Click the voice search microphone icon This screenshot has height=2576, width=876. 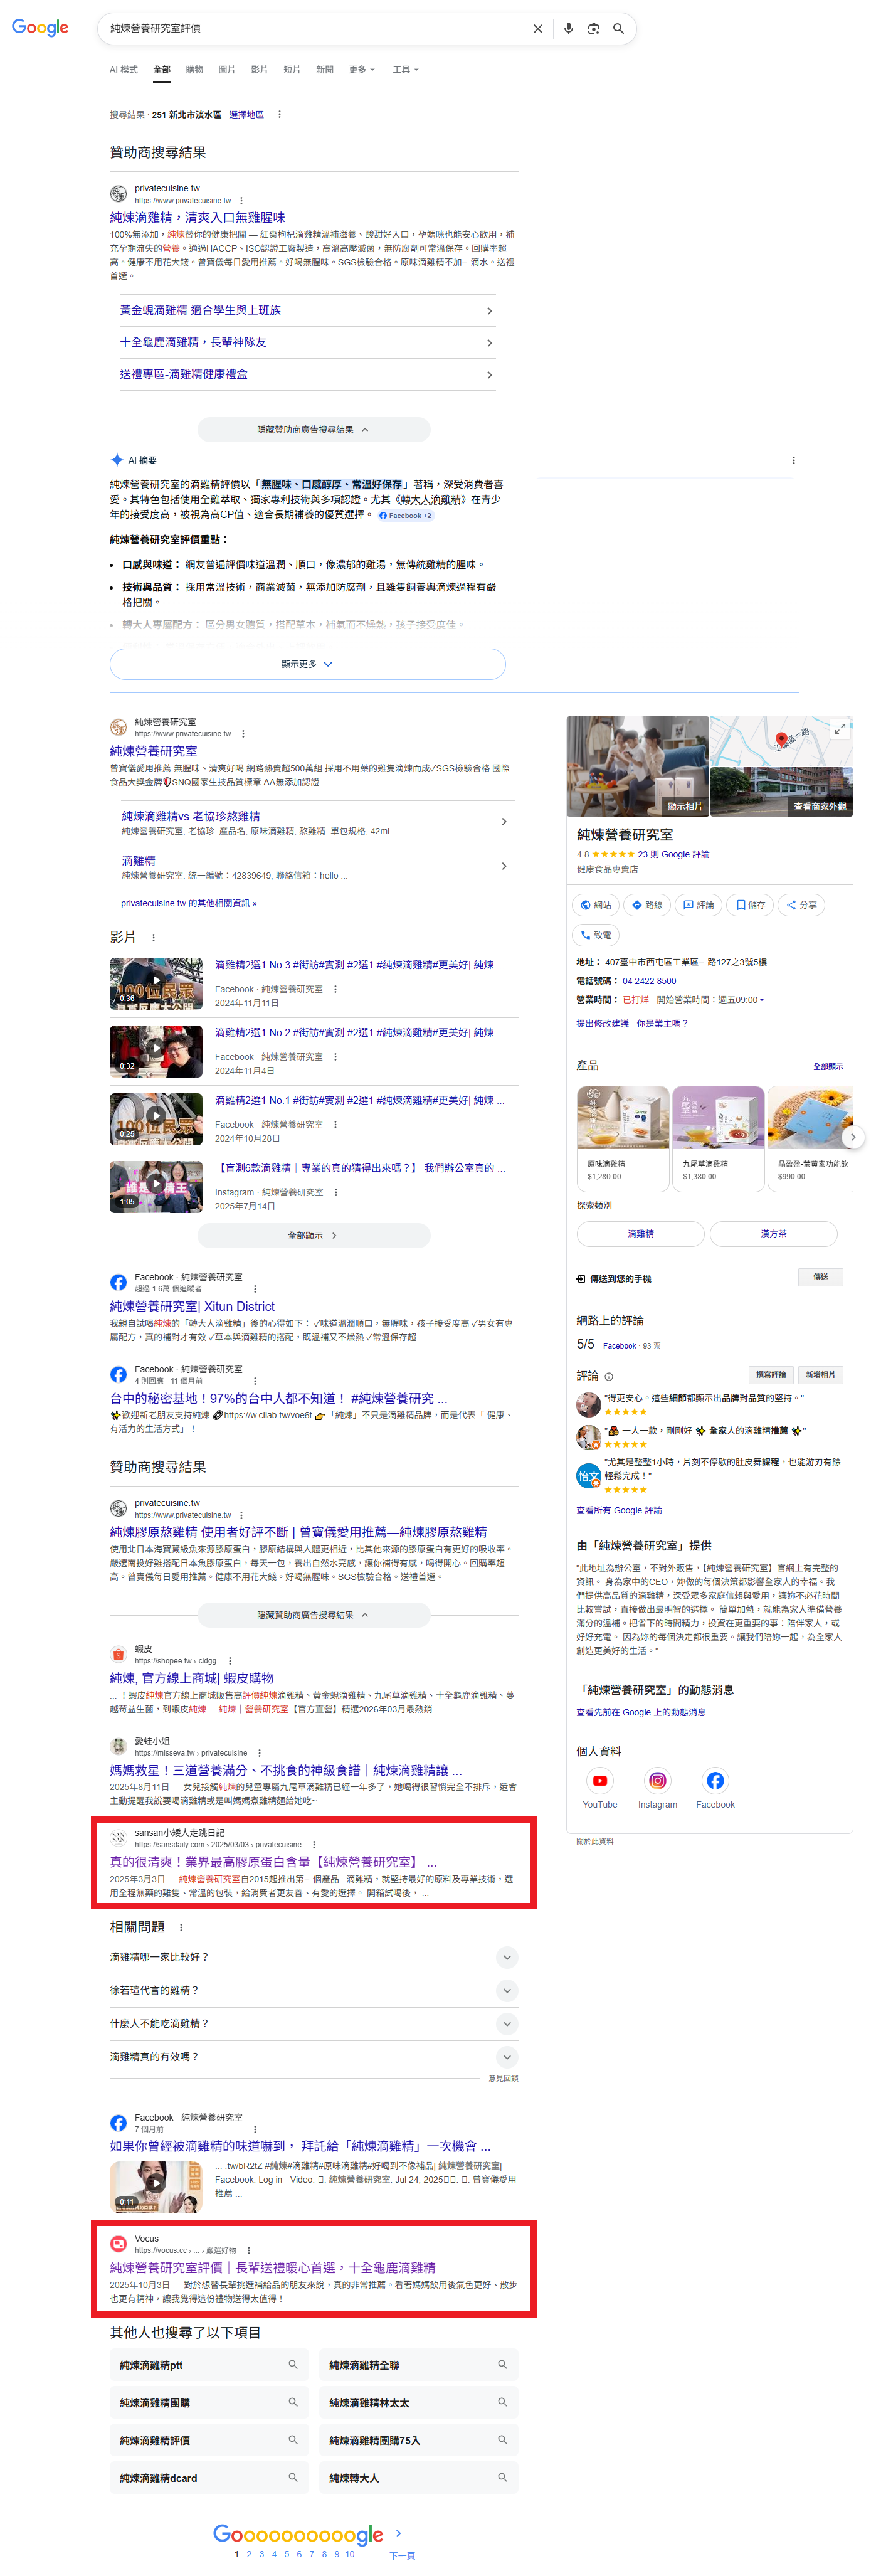coord(568,29)
